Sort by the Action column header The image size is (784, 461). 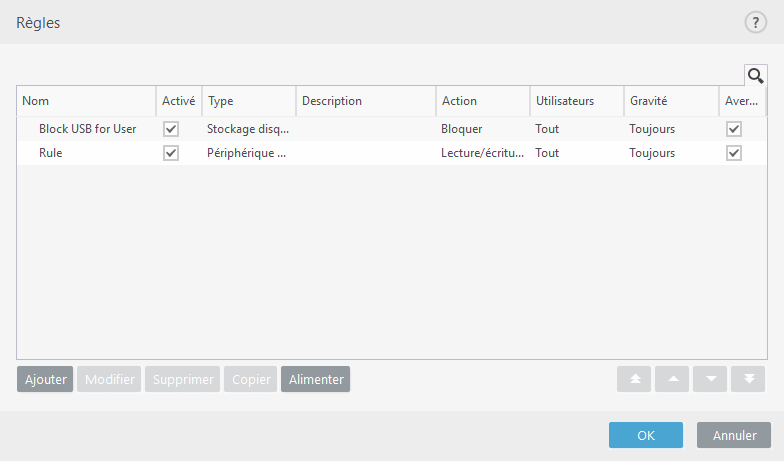pos(483,101)
